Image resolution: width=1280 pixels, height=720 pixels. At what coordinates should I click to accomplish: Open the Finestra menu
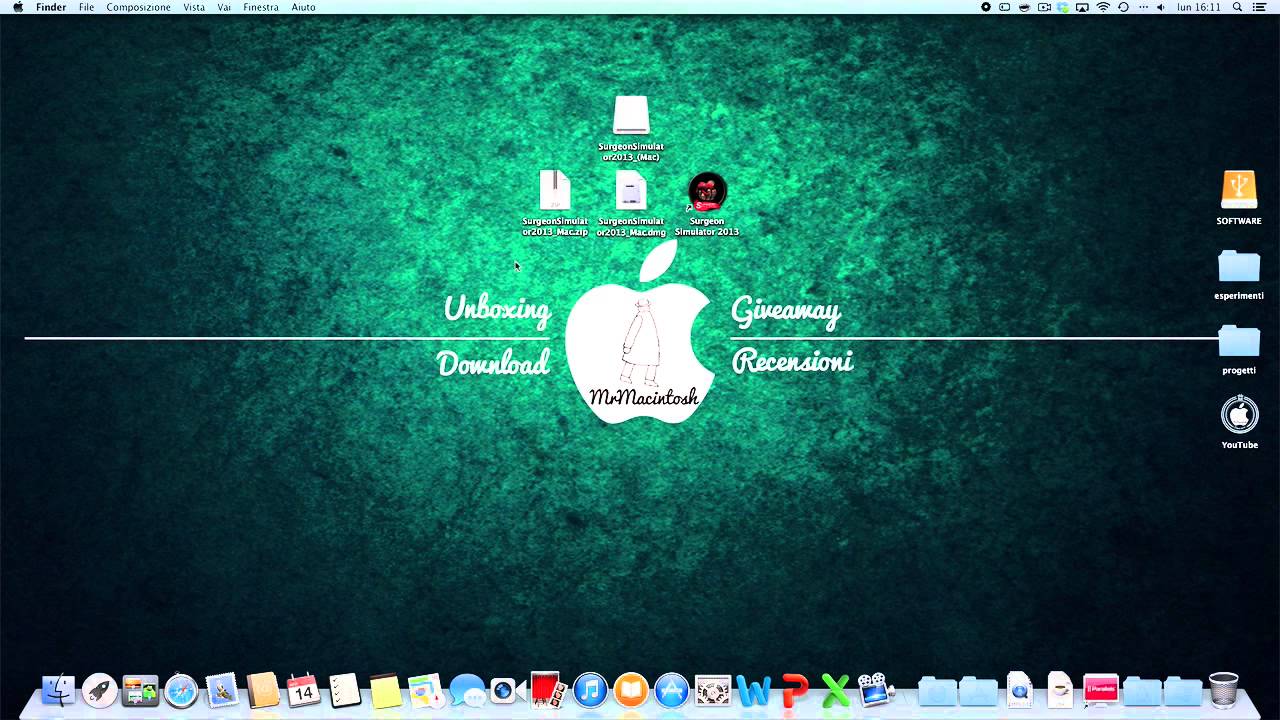tap(261, 7)
